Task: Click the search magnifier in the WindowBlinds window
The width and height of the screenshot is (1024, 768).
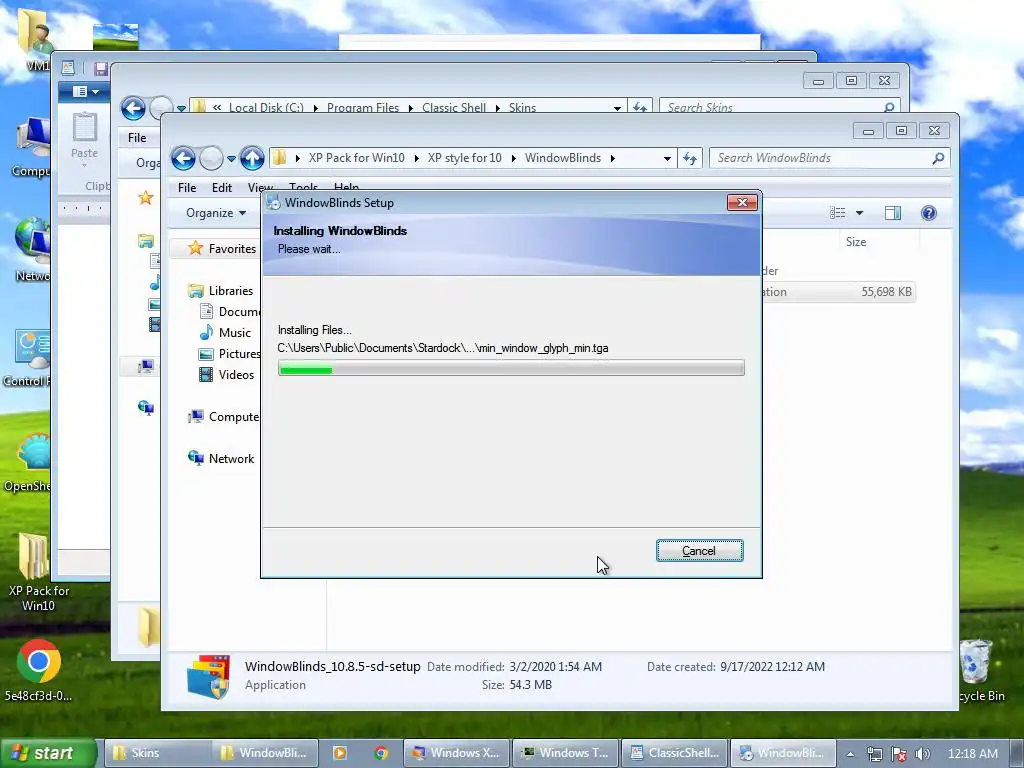Action: [x=938, y=158]
